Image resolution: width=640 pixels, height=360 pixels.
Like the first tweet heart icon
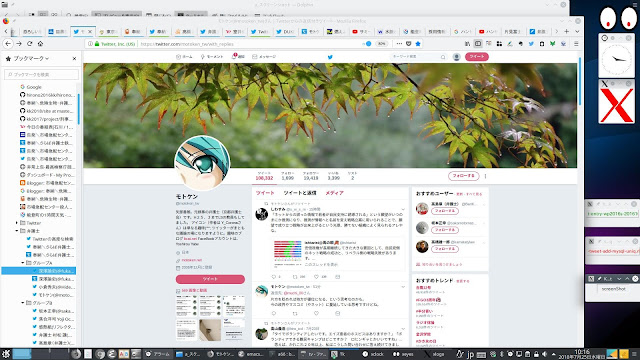coord(316,277)
